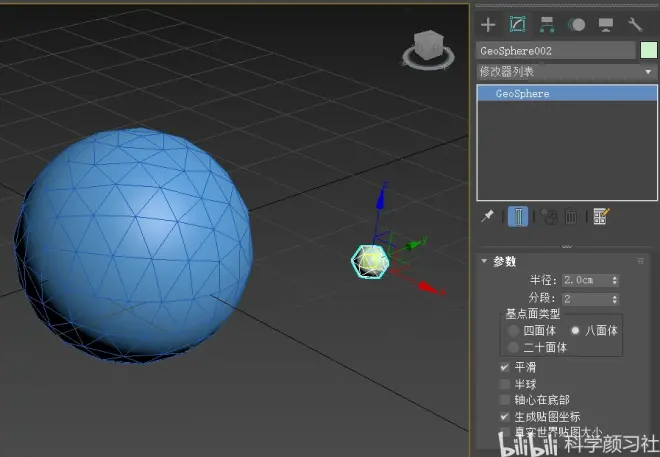This screenshot has height=457, width=660.
Task: Click the red X axis gizmo arrow
Action: pos(430,288)
